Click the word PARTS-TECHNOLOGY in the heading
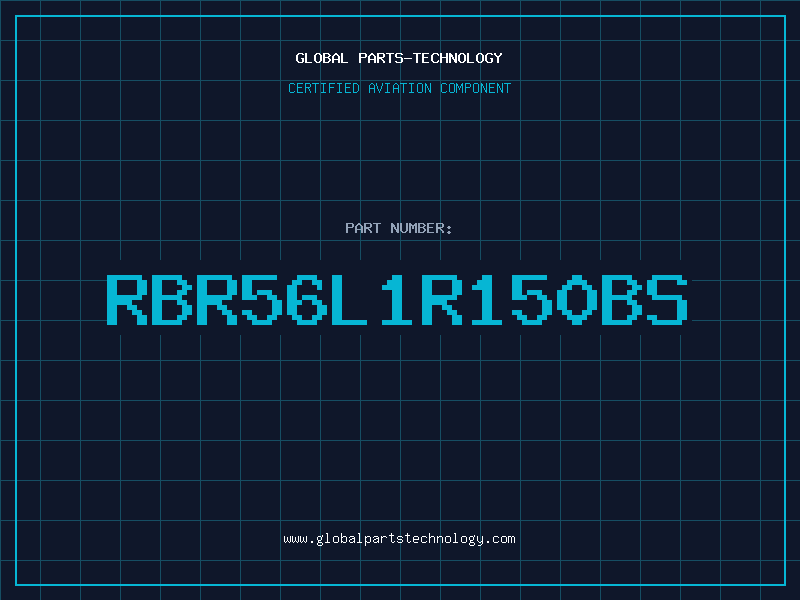Screen dimensions: 800x600 pyautogui.click(x=430, y=58)
